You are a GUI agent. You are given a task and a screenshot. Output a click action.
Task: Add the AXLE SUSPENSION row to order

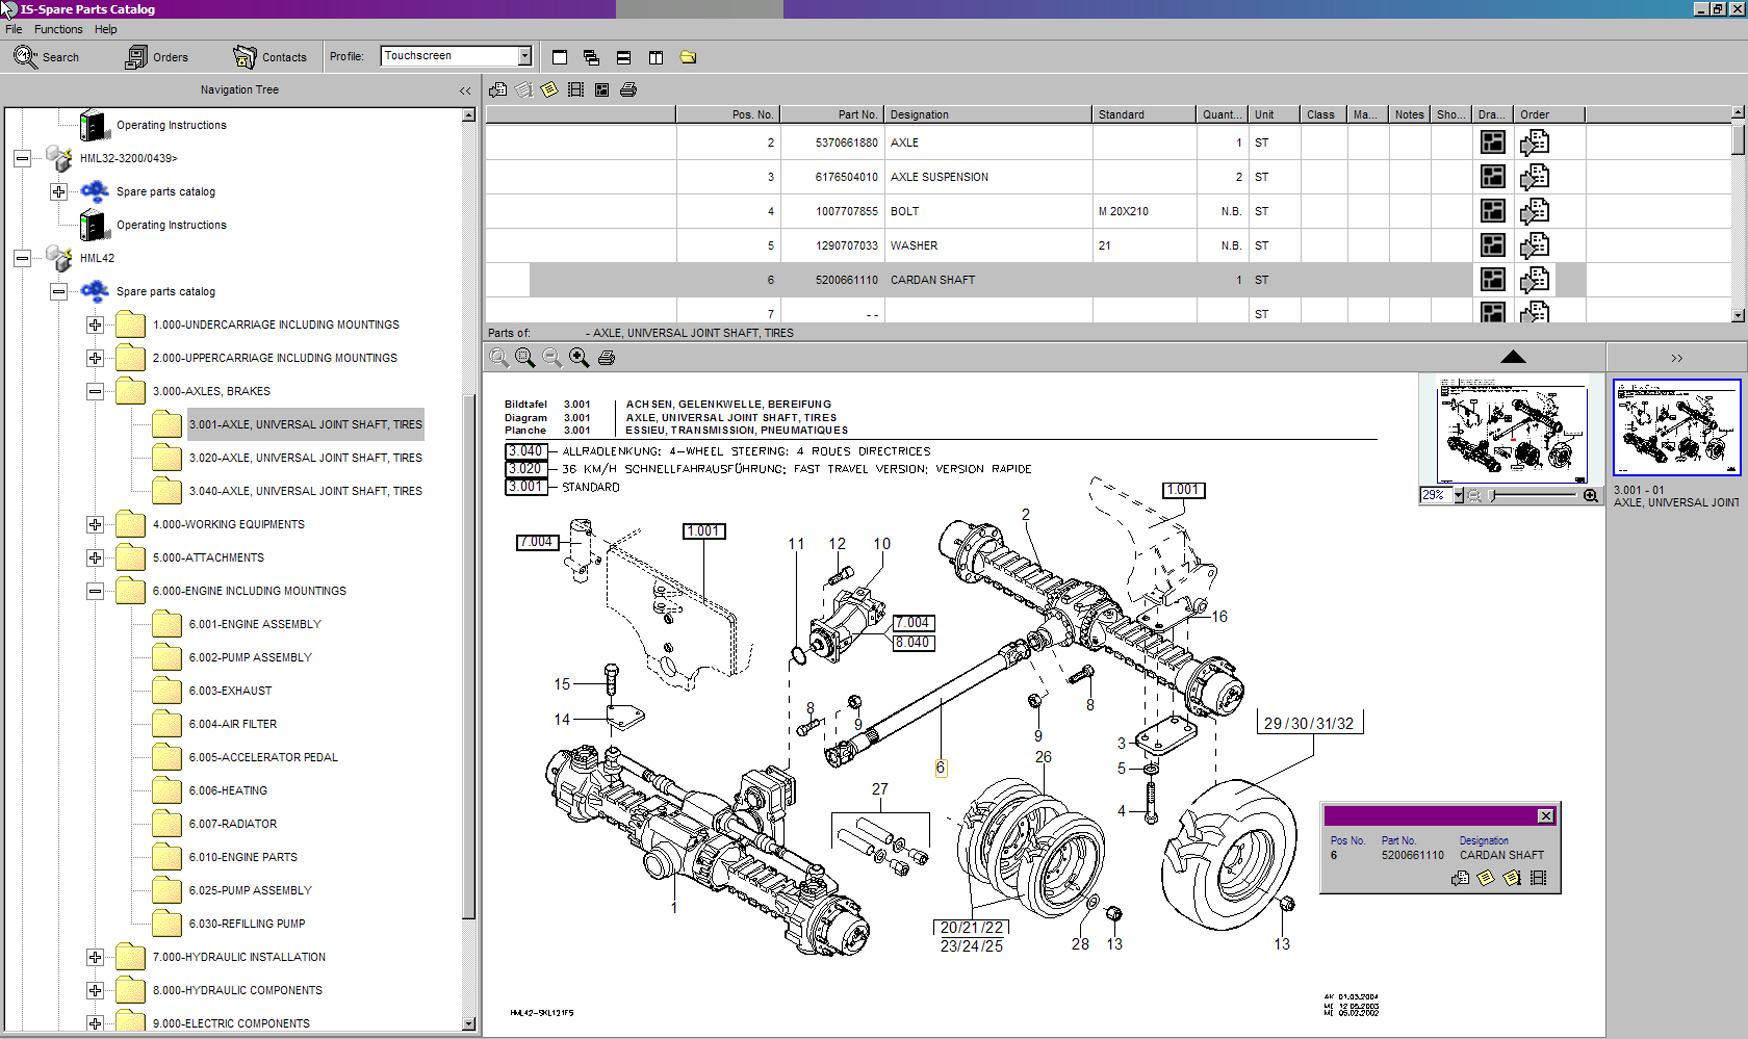click(1534, 177)
